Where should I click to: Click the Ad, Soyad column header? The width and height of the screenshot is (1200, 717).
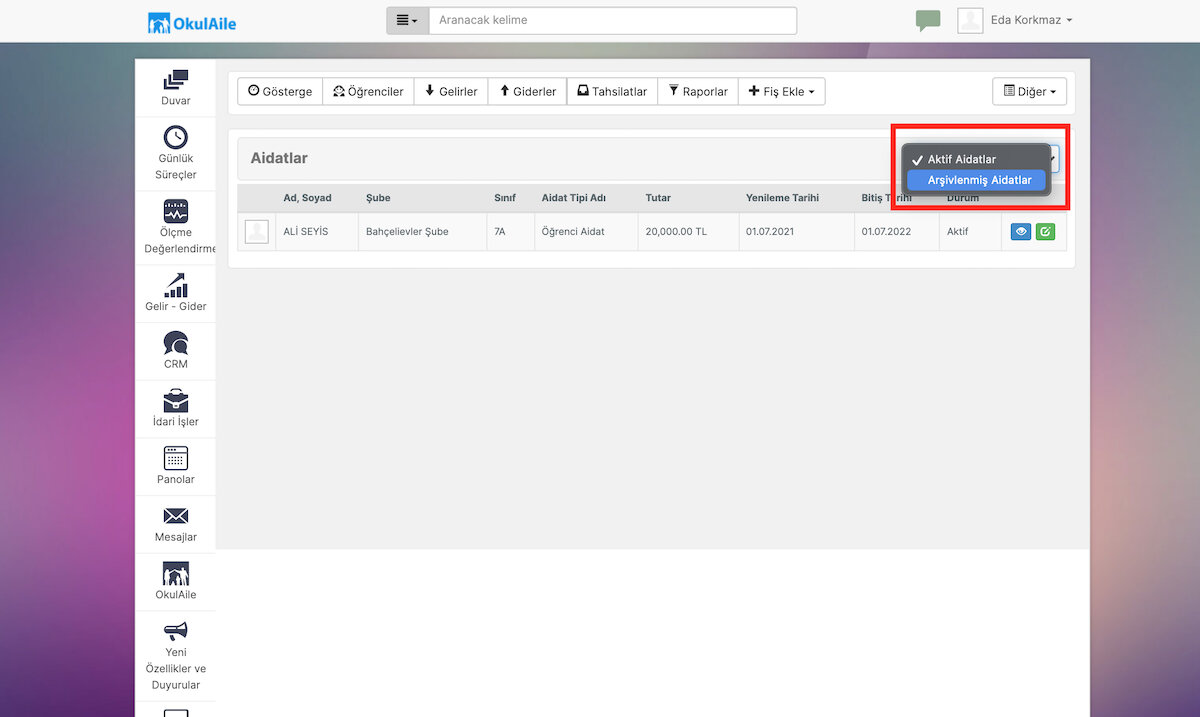pyautogui.click(x=307, y=198)
